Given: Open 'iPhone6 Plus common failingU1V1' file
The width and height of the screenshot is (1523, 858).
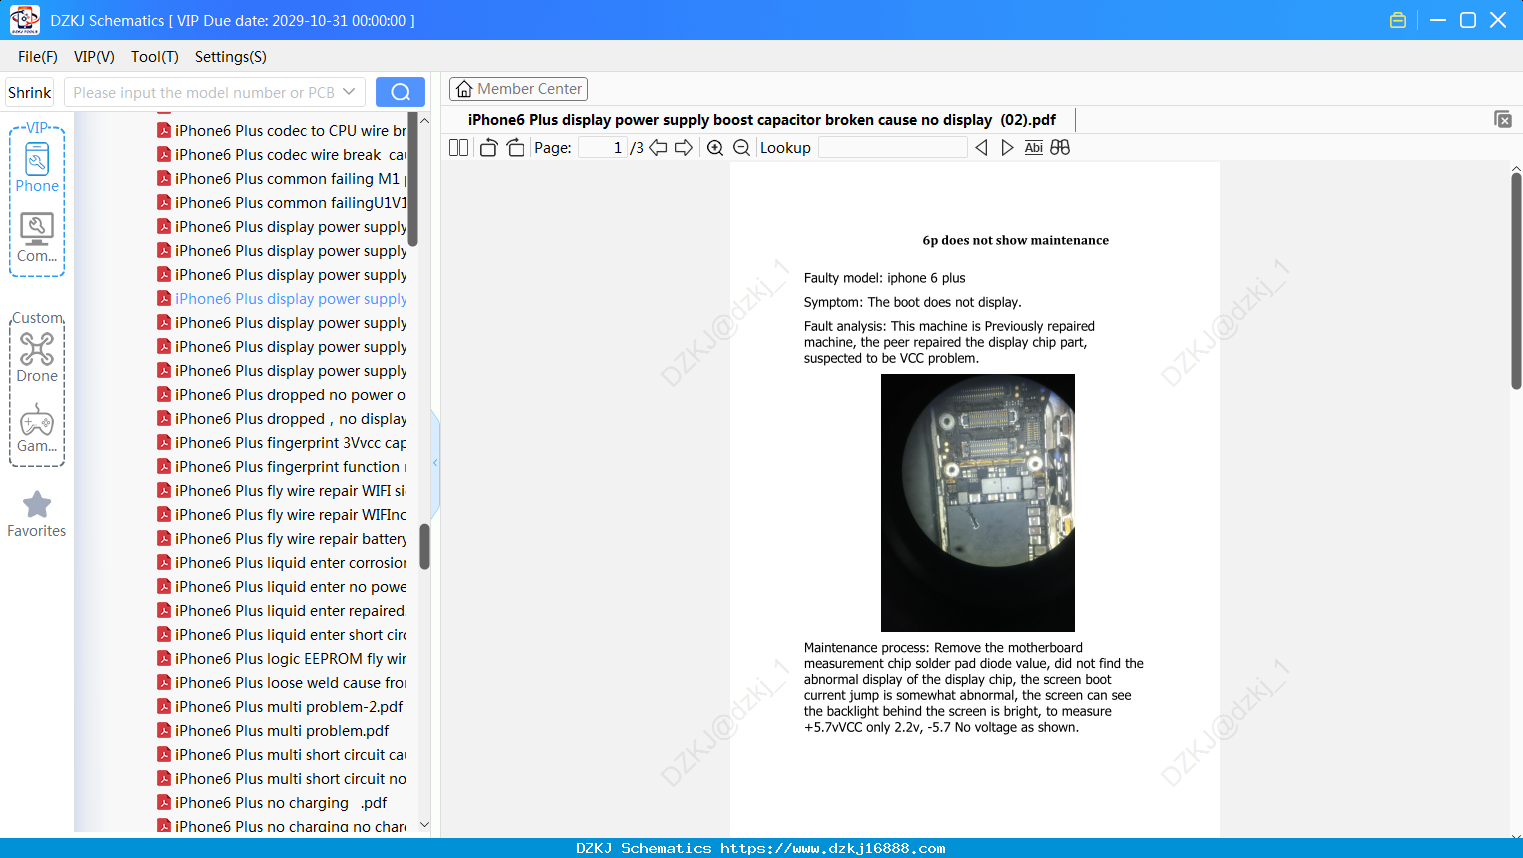Looking at the screenshot, I should click(282, 203).
